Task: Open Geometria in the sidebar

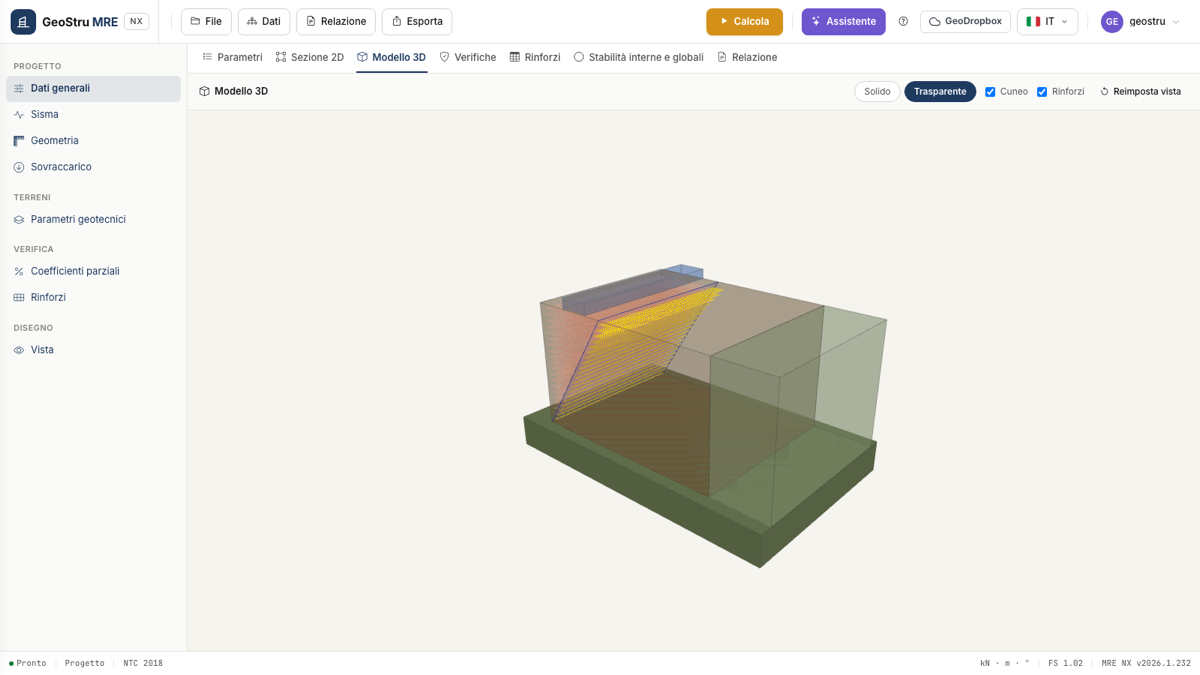Action: [x=93, y=141]
